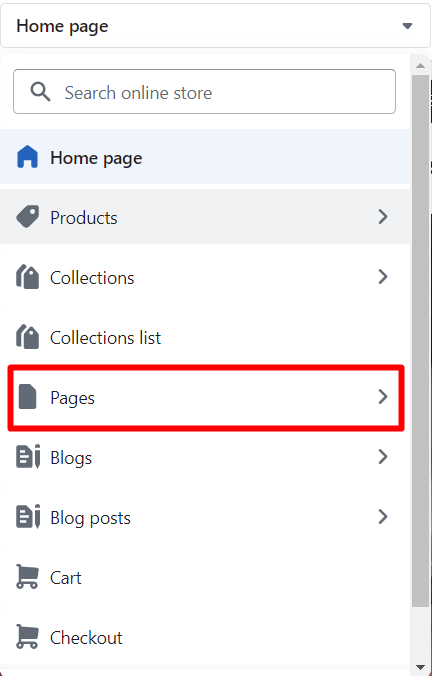The height and width of the screenshot is (676, 432).
Task: Click the Blog posts icon
Action: (x=28, y=516)
